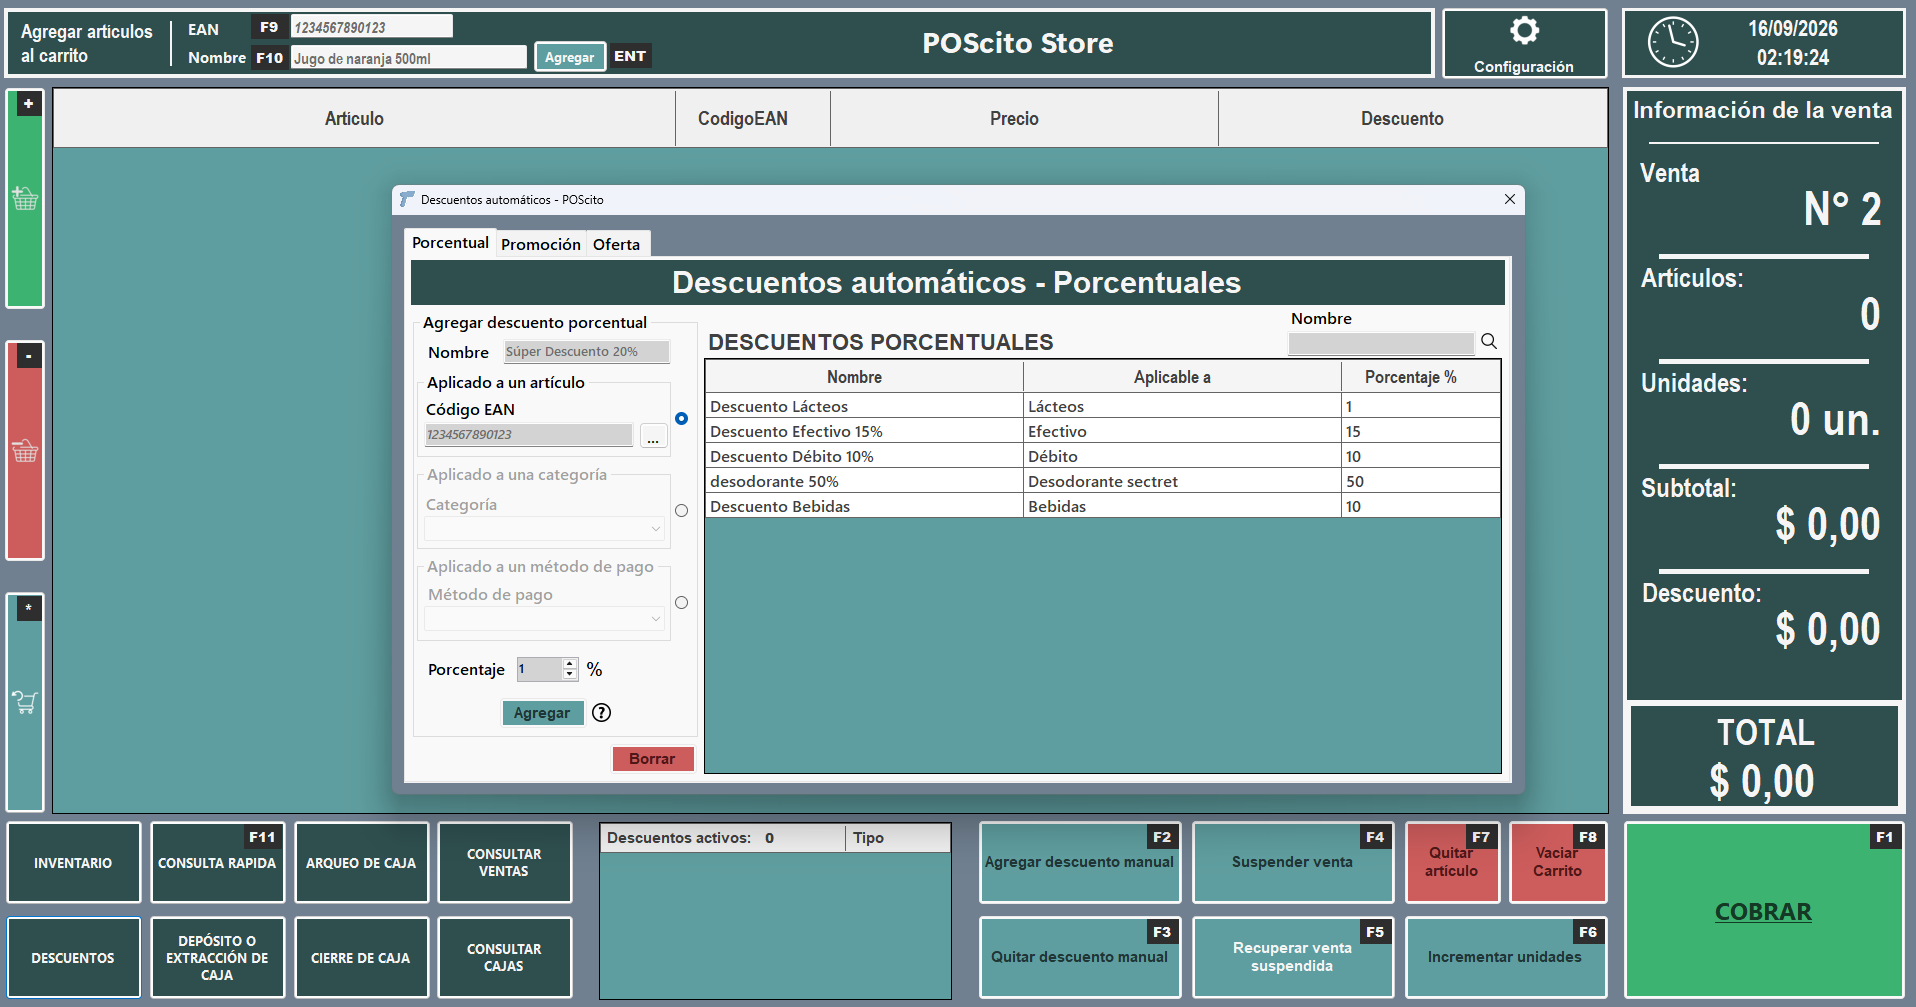Image resolution: width=1916 pixels, height=1007 pixels.
Task: Switch to the Porcentual tab
Action: 450,243
